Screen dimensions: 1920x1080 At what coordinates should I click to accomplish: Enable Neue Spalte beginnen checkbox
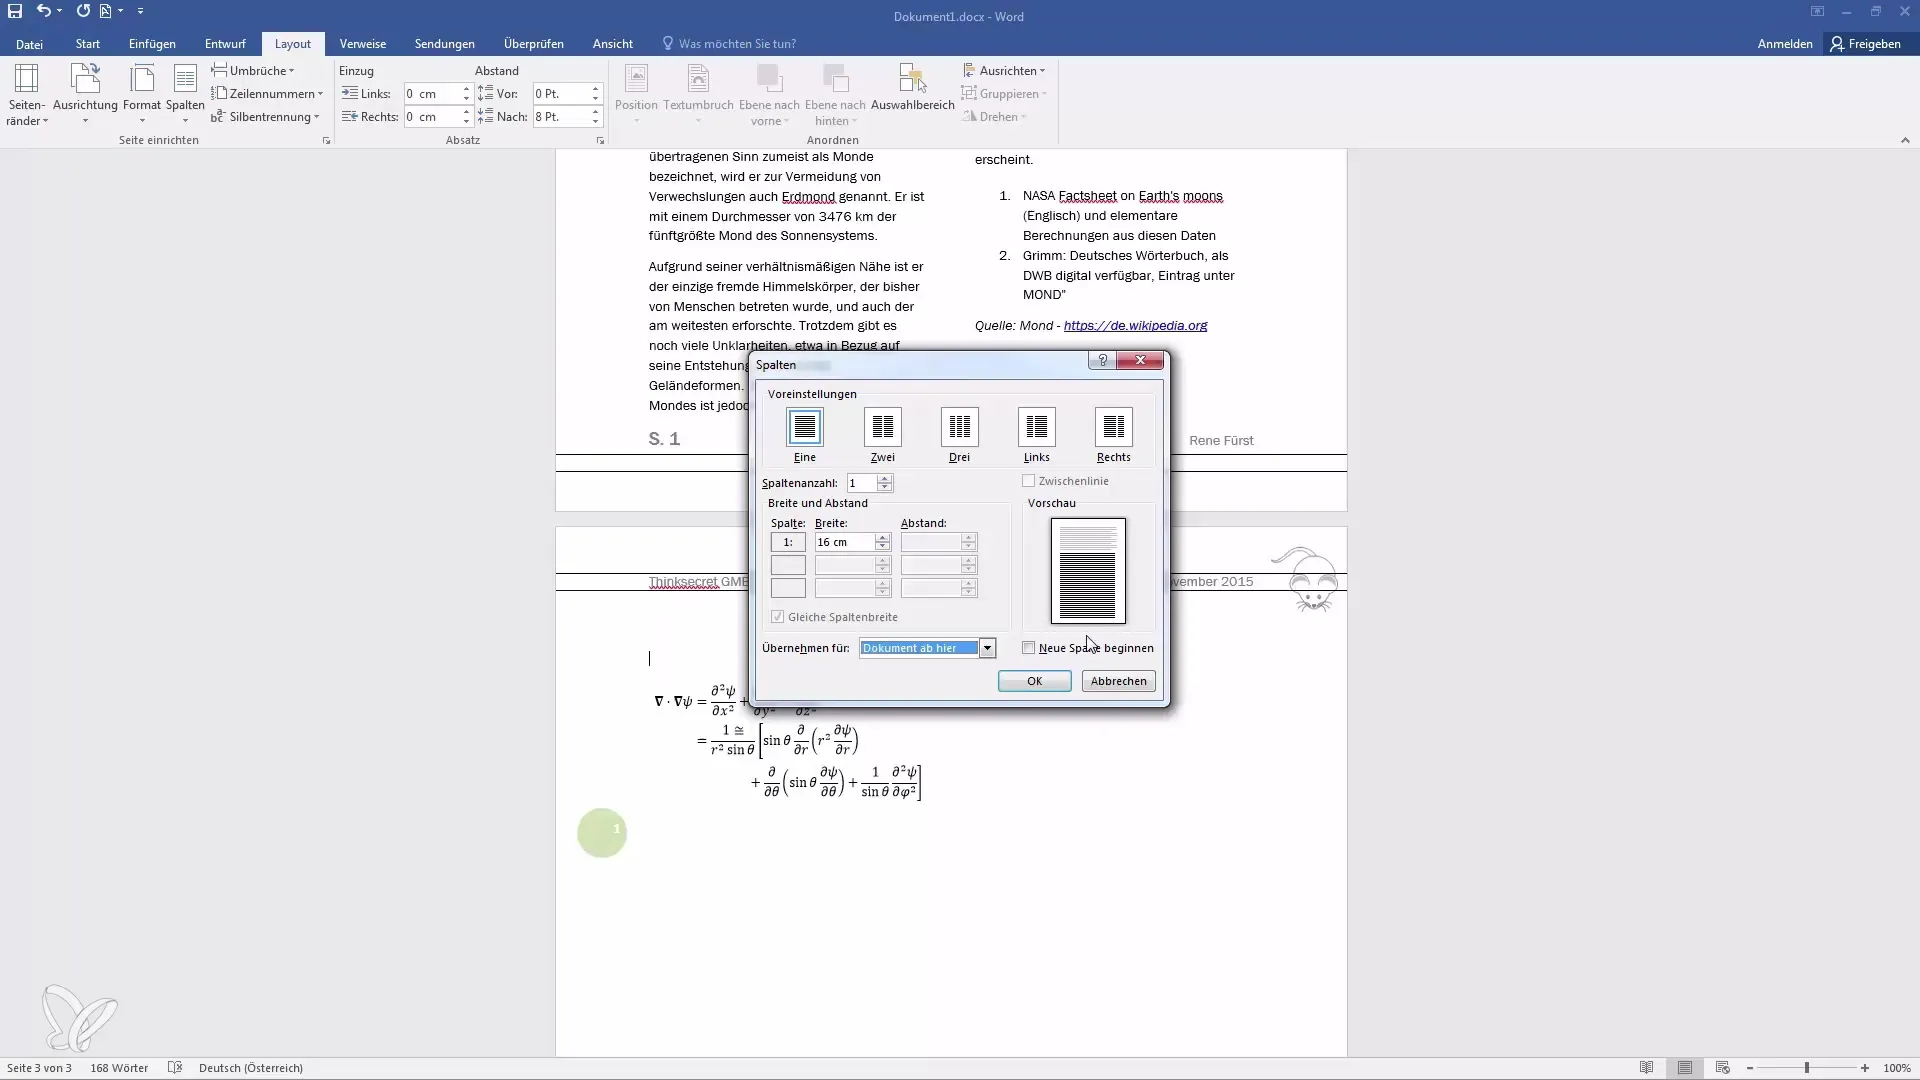click(x=1028, y=648)
